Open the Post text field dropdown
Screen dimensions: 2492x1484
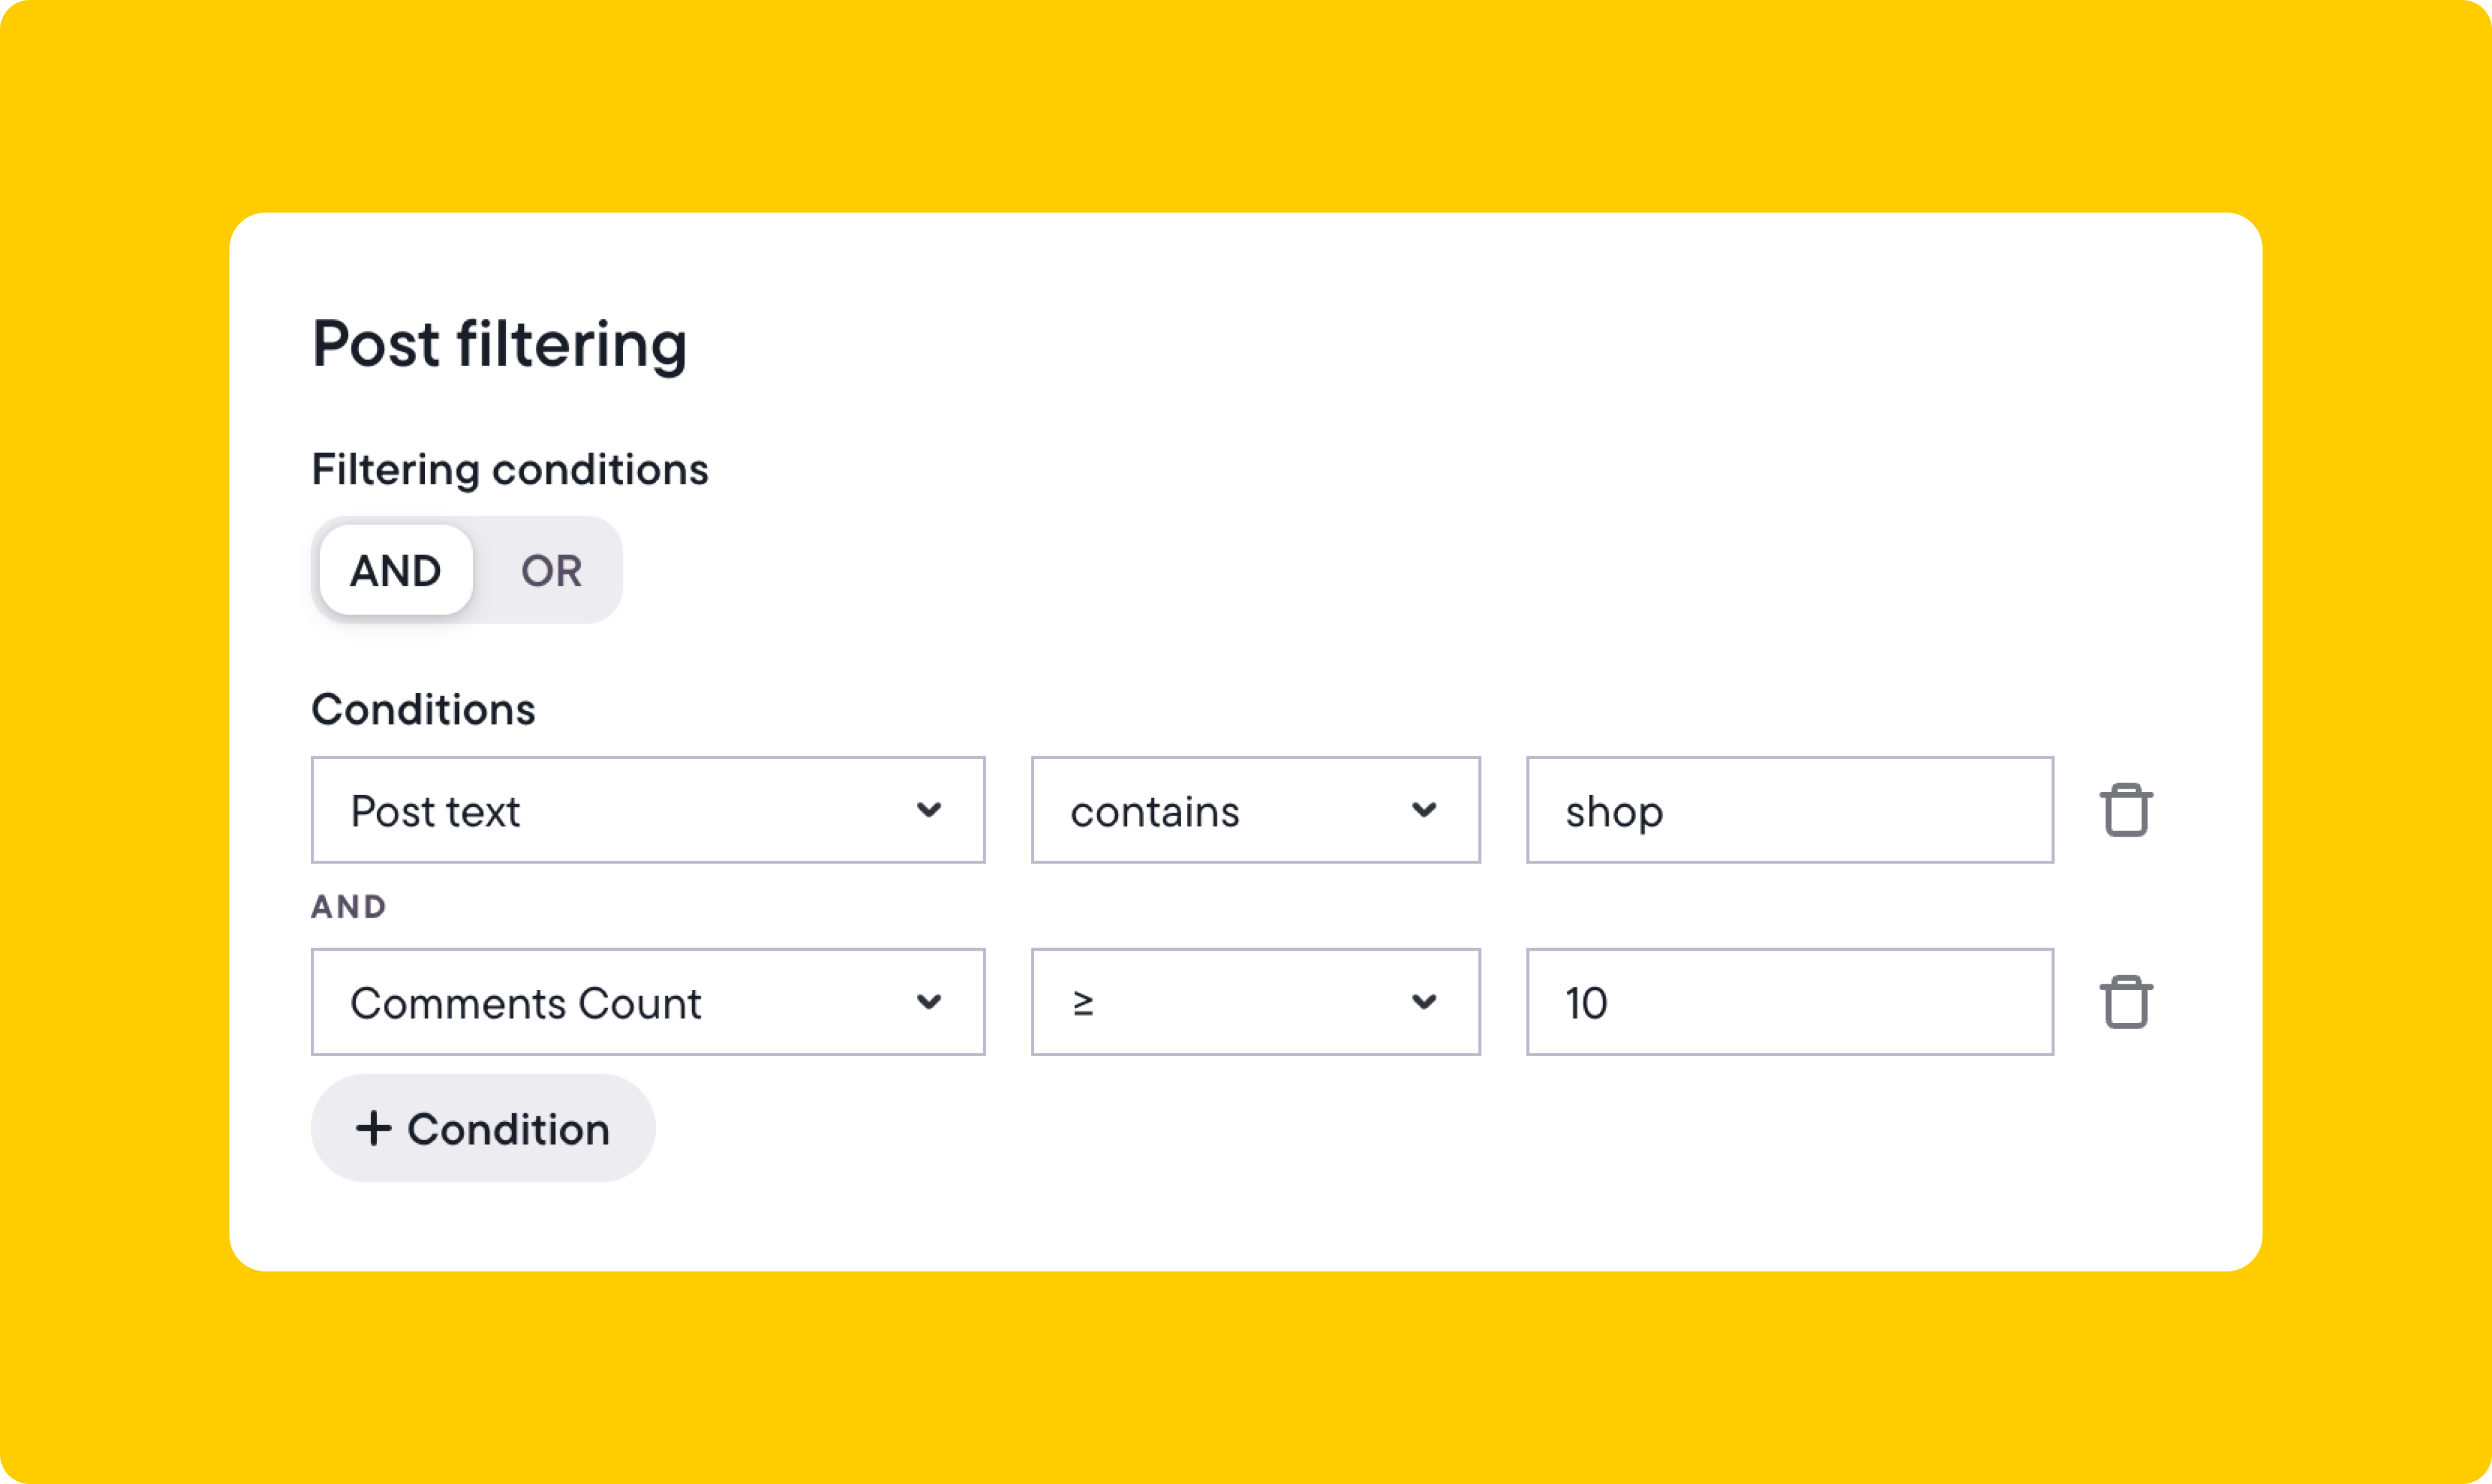[648, 810]
